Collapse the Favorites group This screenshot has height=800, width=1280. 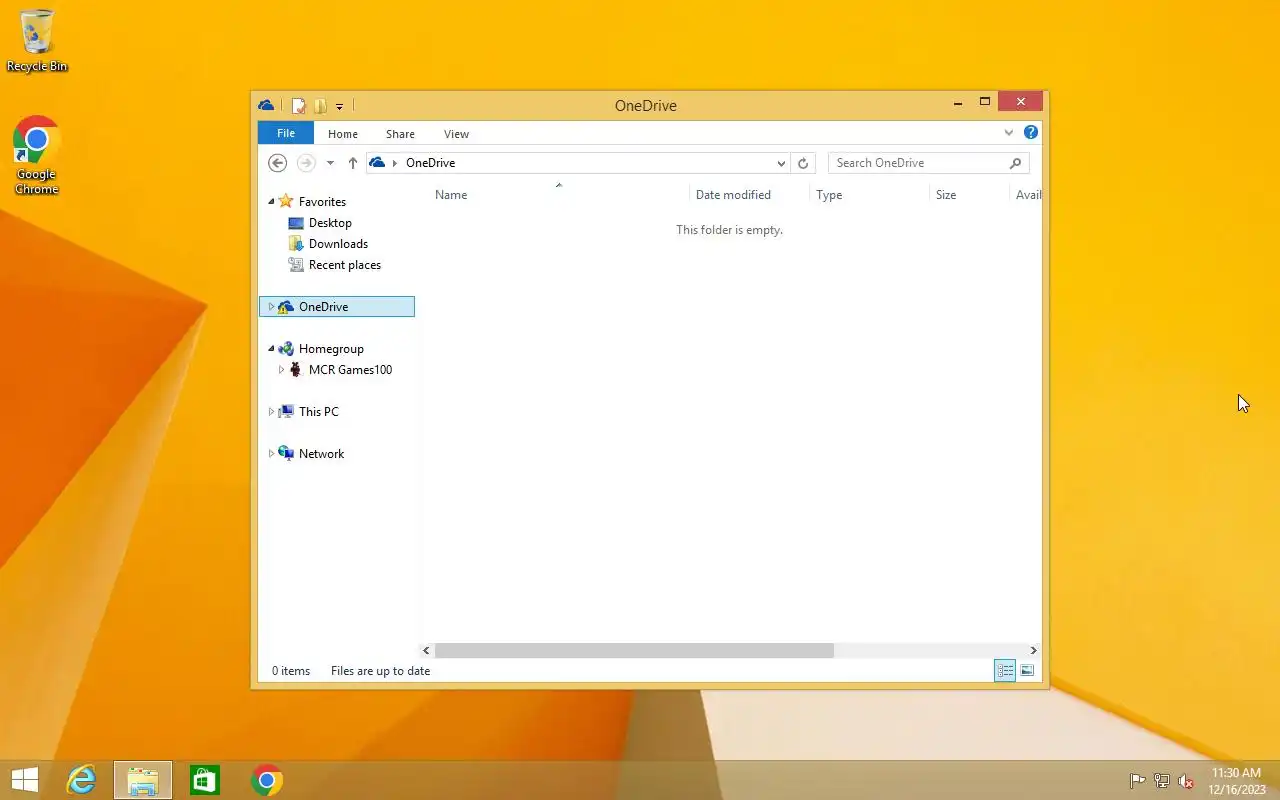pos(271,202)
